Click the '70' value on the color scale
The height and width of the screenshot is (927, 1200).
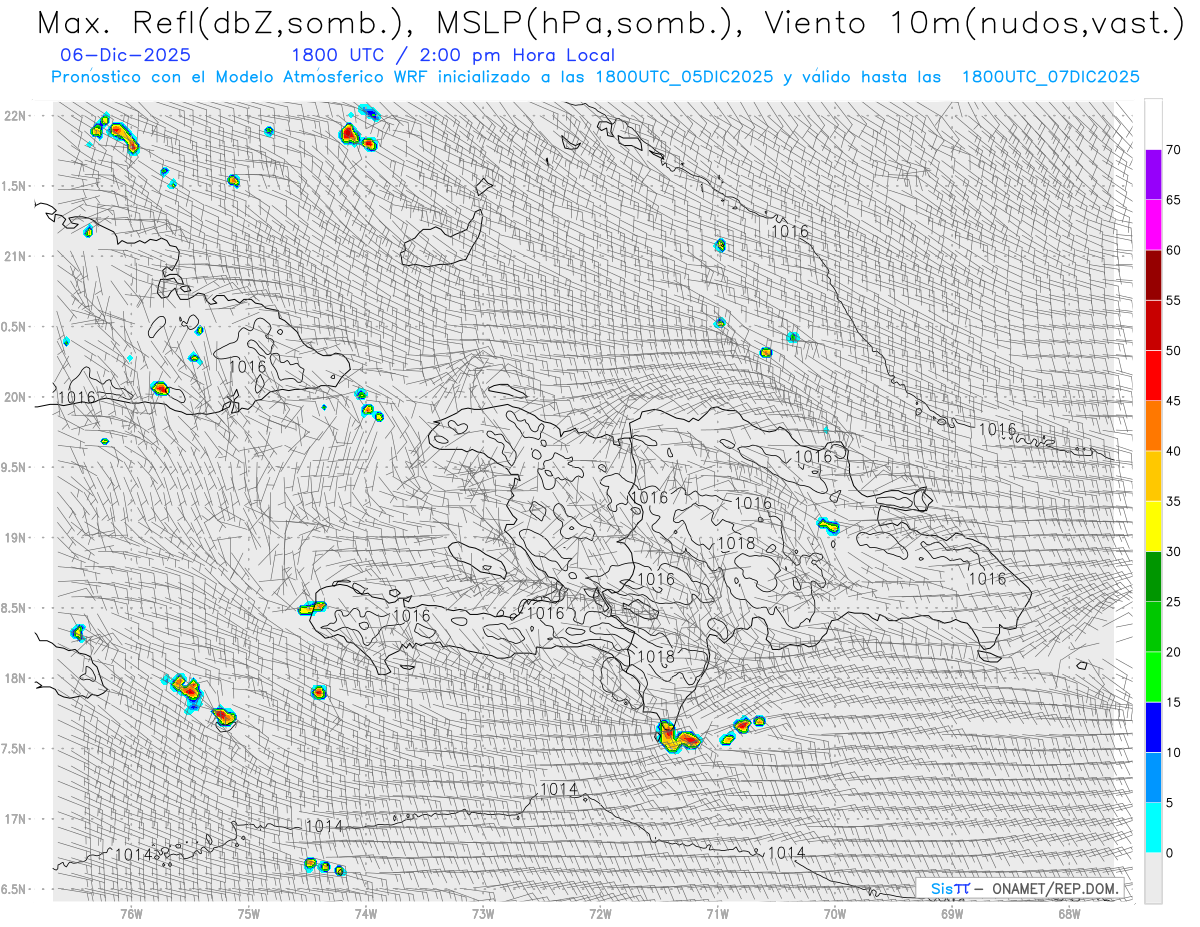(x=1173, y=150)
